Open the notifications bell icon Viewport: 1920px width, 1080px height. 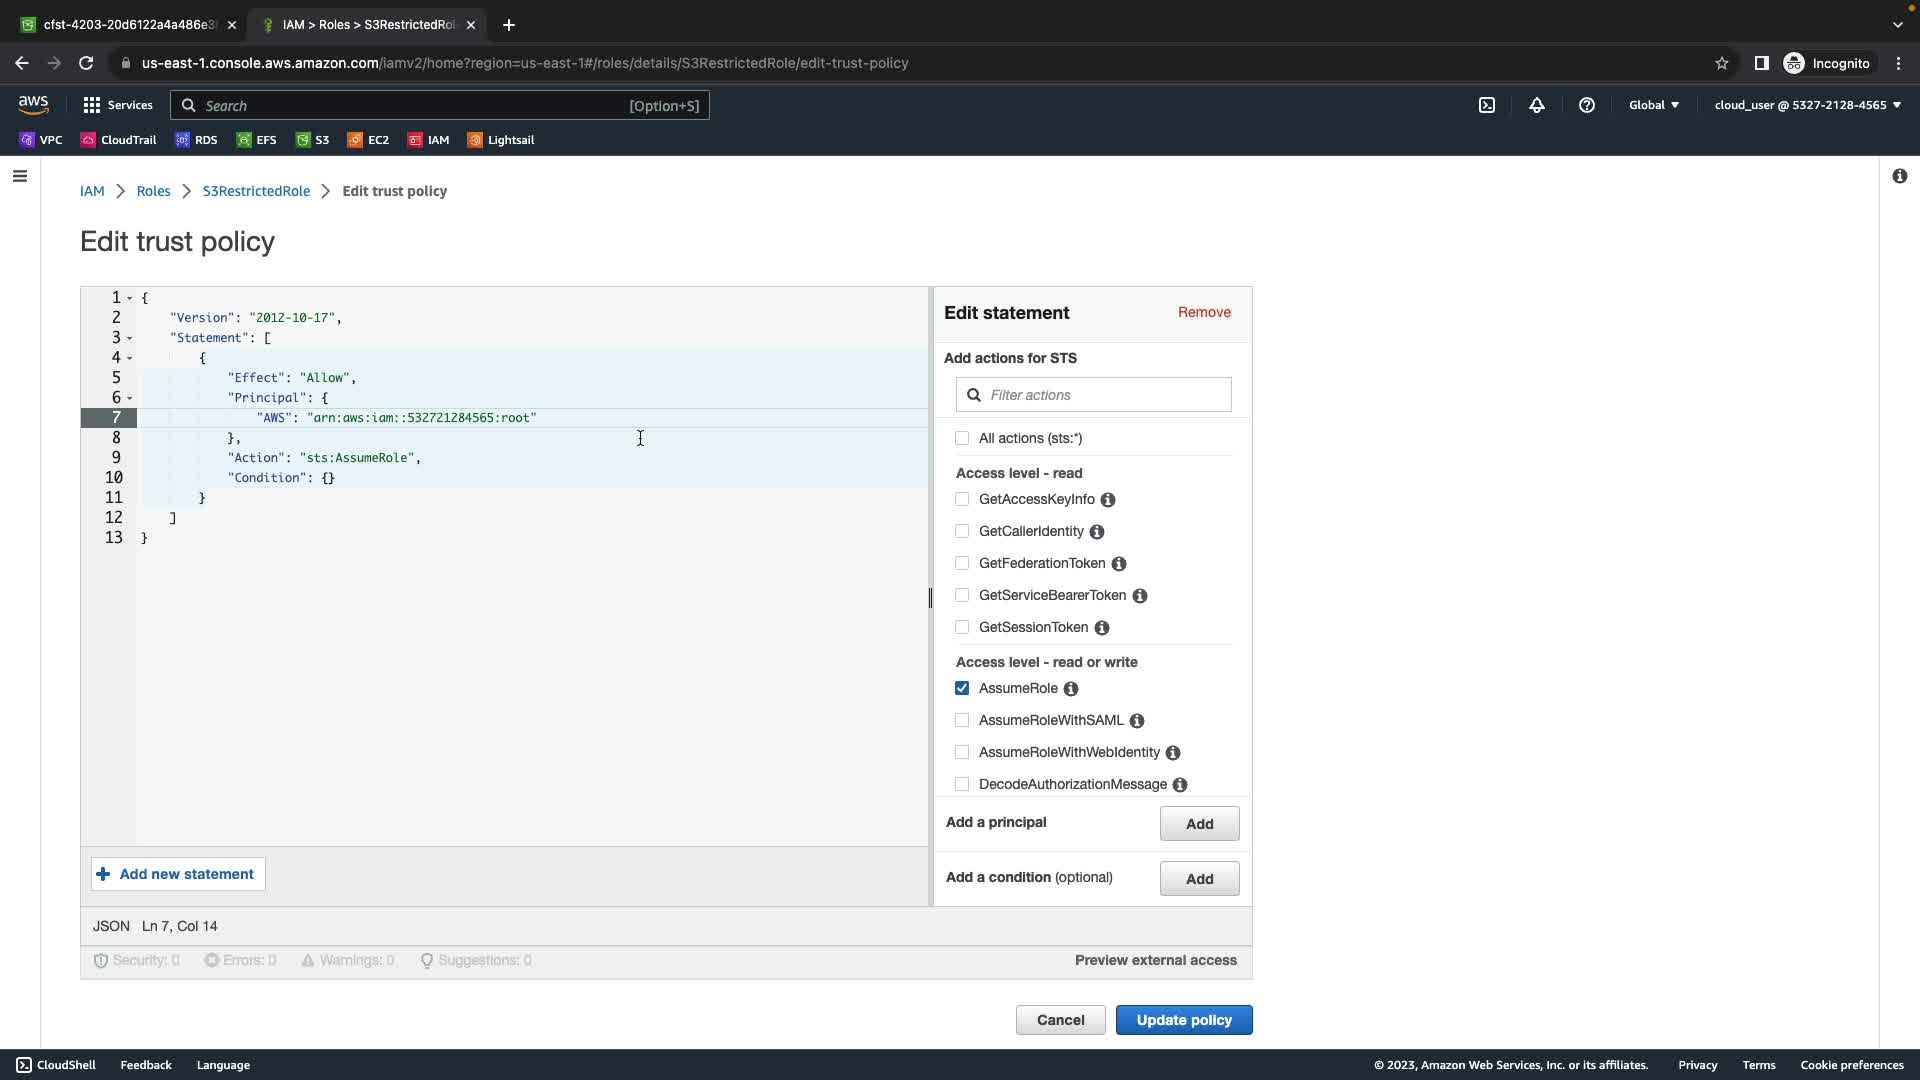[x=1537, y=105]
